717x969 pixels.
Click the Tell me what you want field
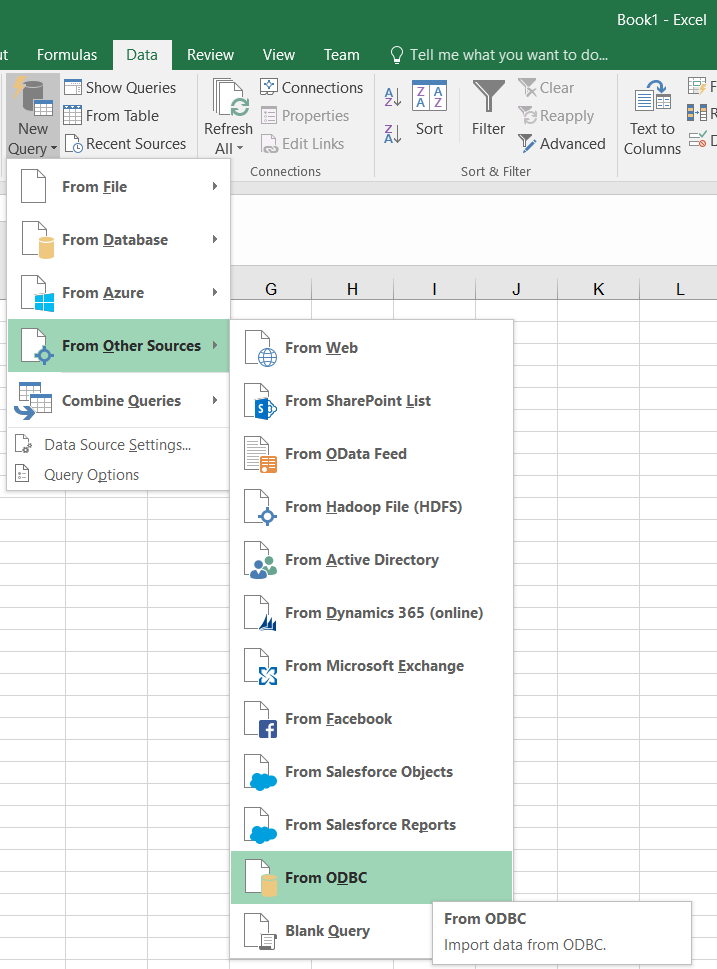coord(500,55)
